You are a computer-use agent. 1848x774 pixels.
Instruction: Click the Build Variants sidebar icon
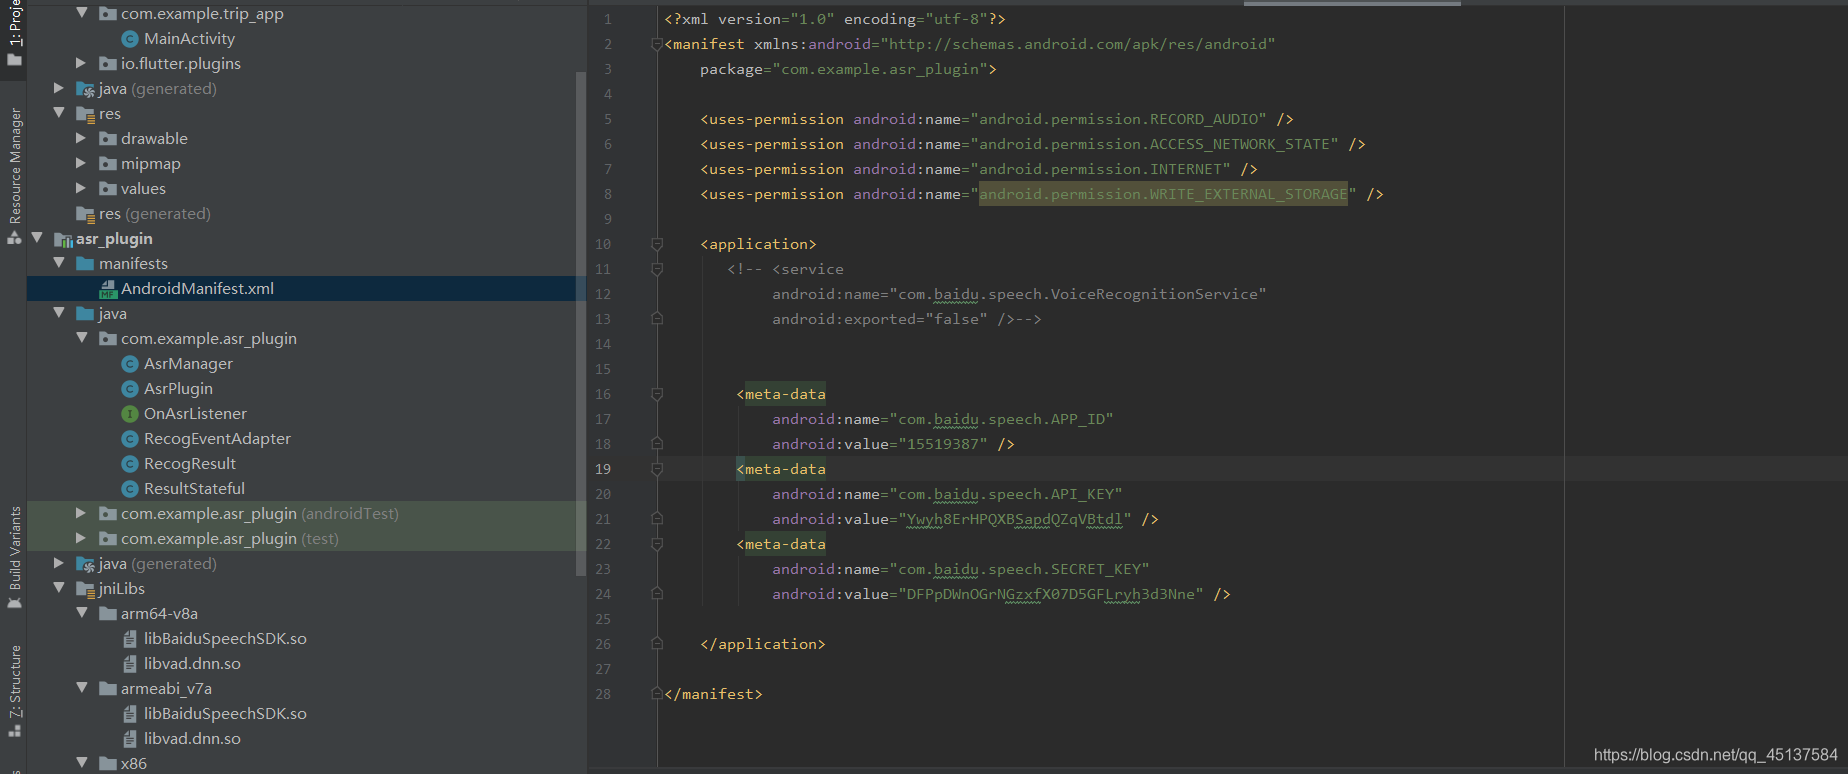[14, 603]
